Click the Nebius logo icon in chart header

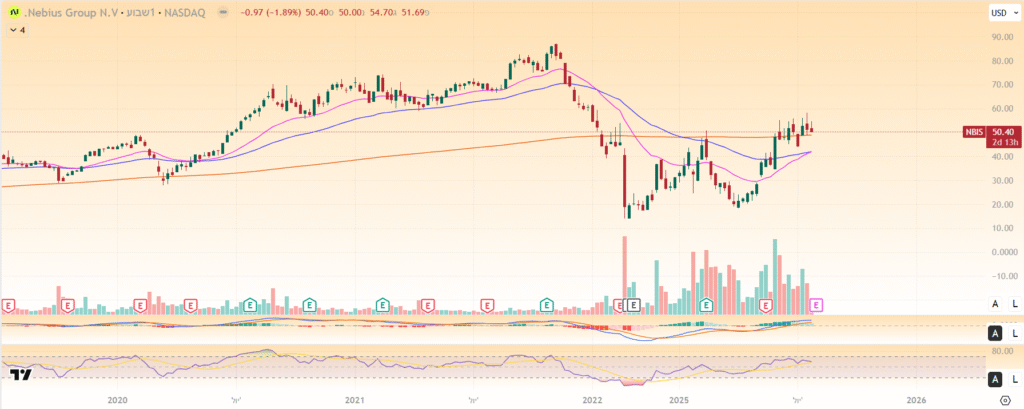13,12
